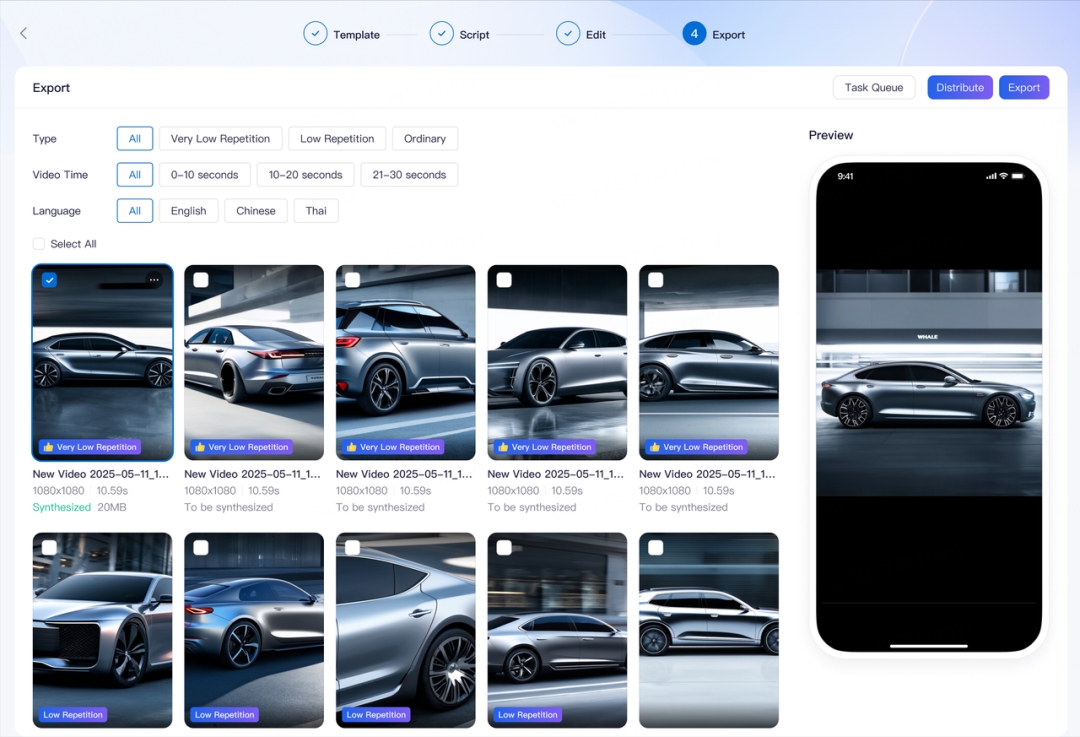
Task: Click Low Repetition badge on first bottom-row video
Action: point(73,715)
